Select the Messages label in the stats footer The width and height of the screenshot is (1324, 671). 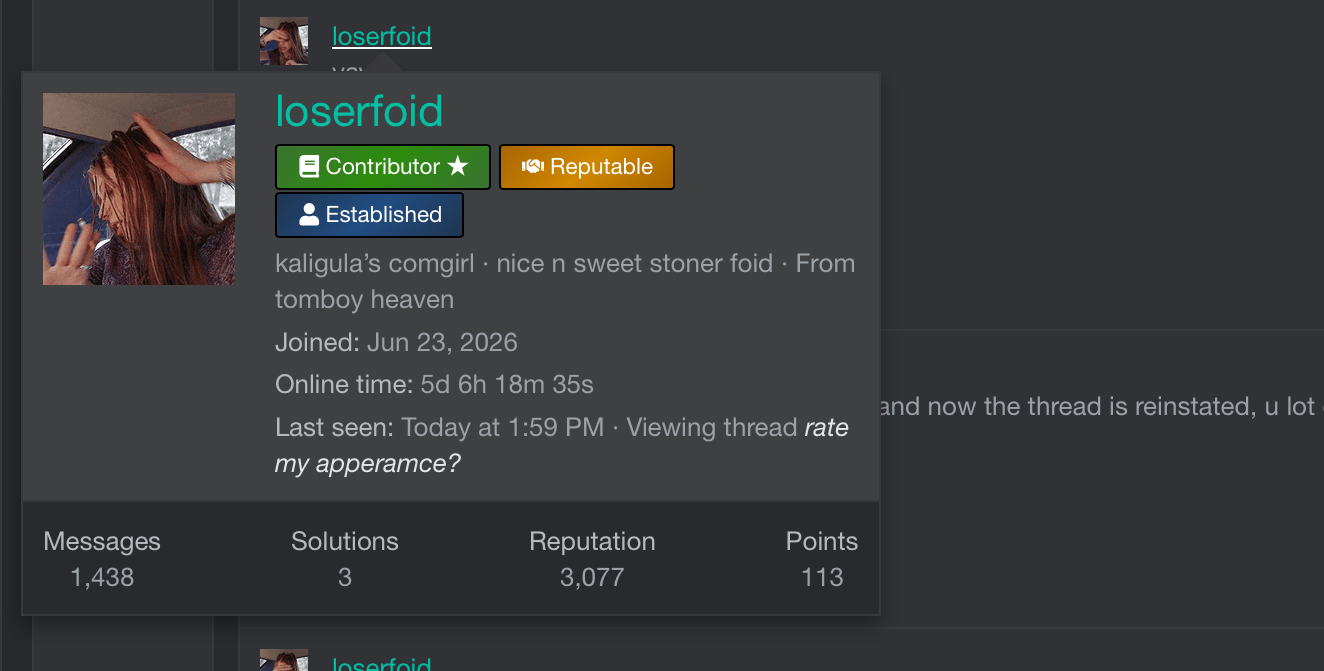tap(102, 541)
